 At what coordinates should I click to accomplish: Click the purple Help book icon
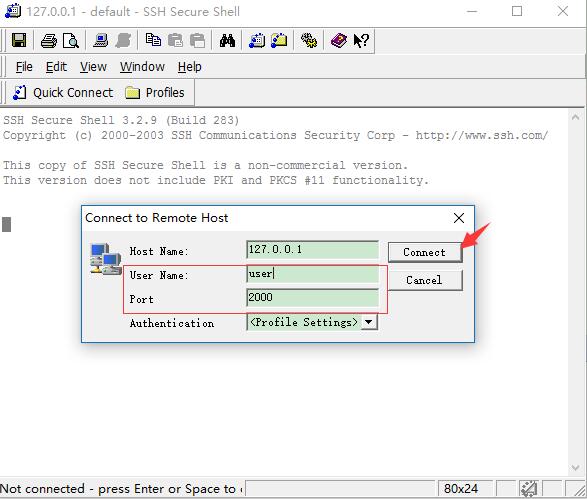pyautogui.click(x=339, y=40)
